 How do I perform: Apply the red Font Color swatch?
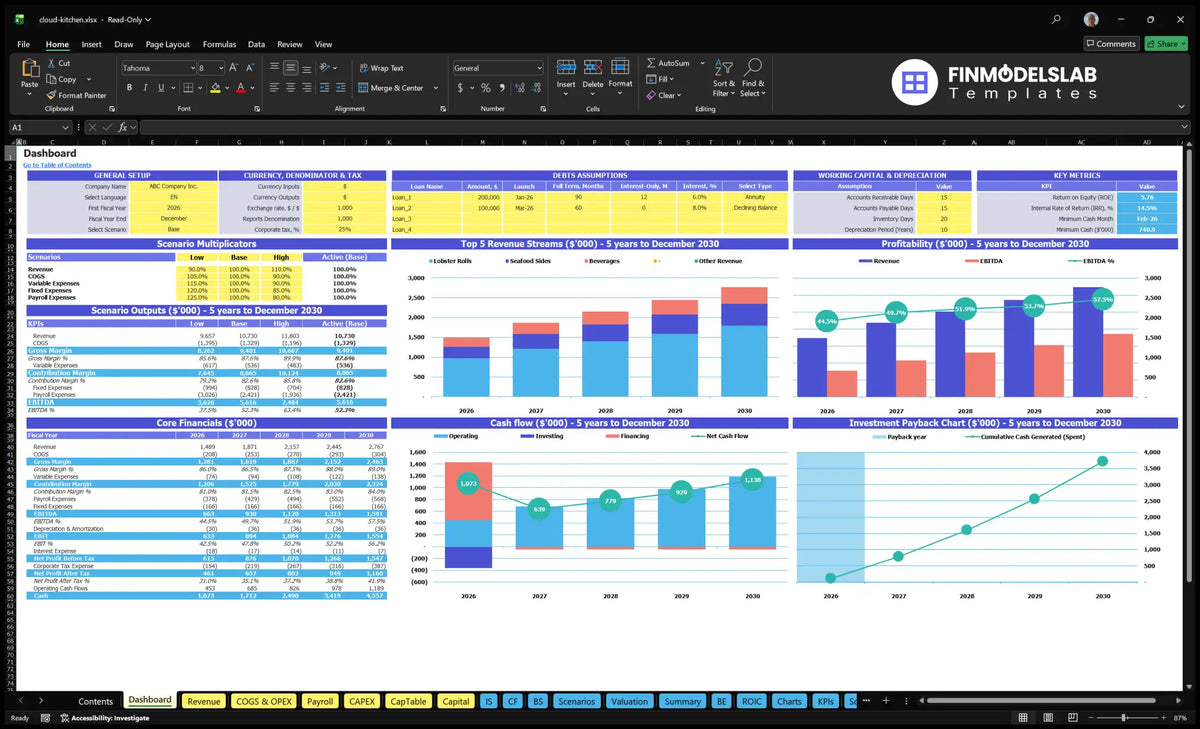[240, 88]
